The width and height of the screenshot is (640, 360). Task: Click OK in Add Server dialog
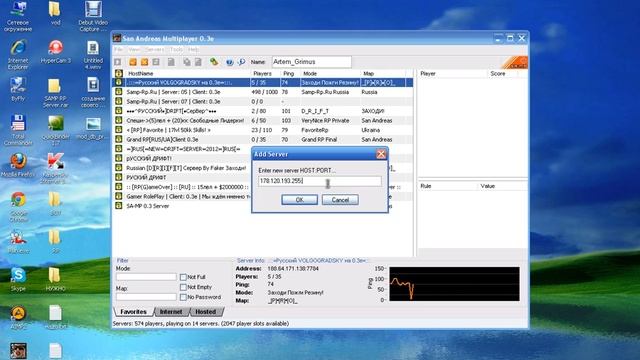click(299, 200)
